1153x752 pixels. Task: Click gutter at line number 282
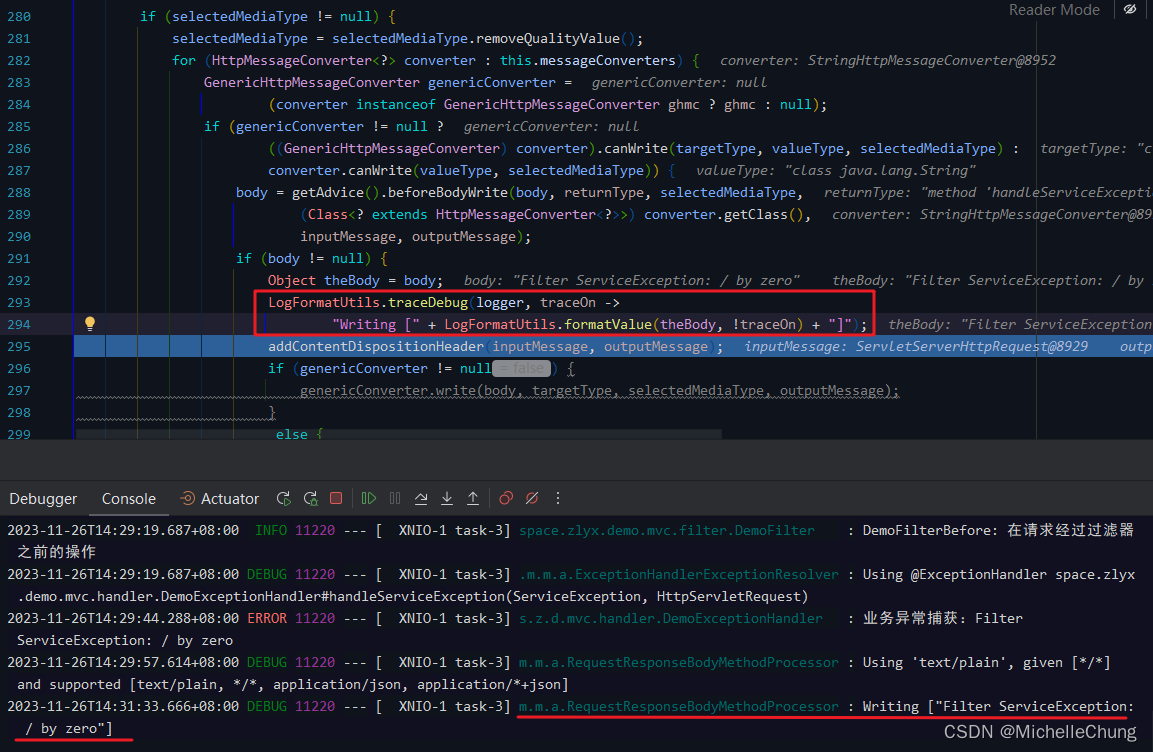(19, 60)
